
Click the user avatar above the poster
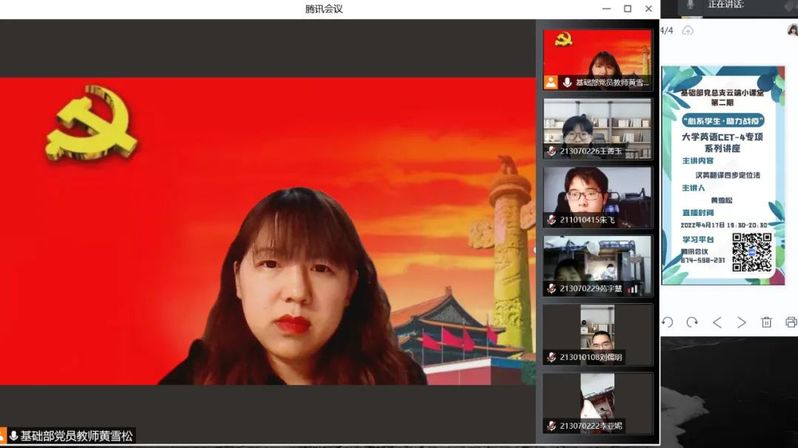[x=792, y=31]
